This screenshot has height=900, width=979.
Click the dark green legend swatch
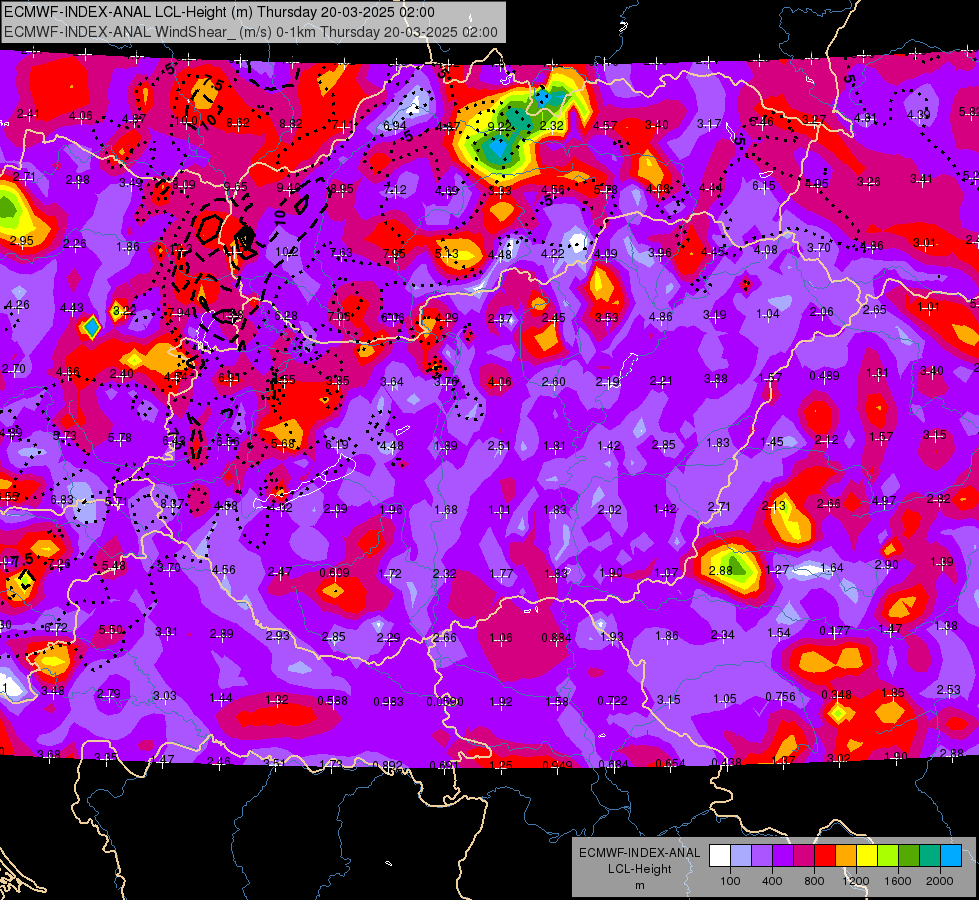point(909,856)
